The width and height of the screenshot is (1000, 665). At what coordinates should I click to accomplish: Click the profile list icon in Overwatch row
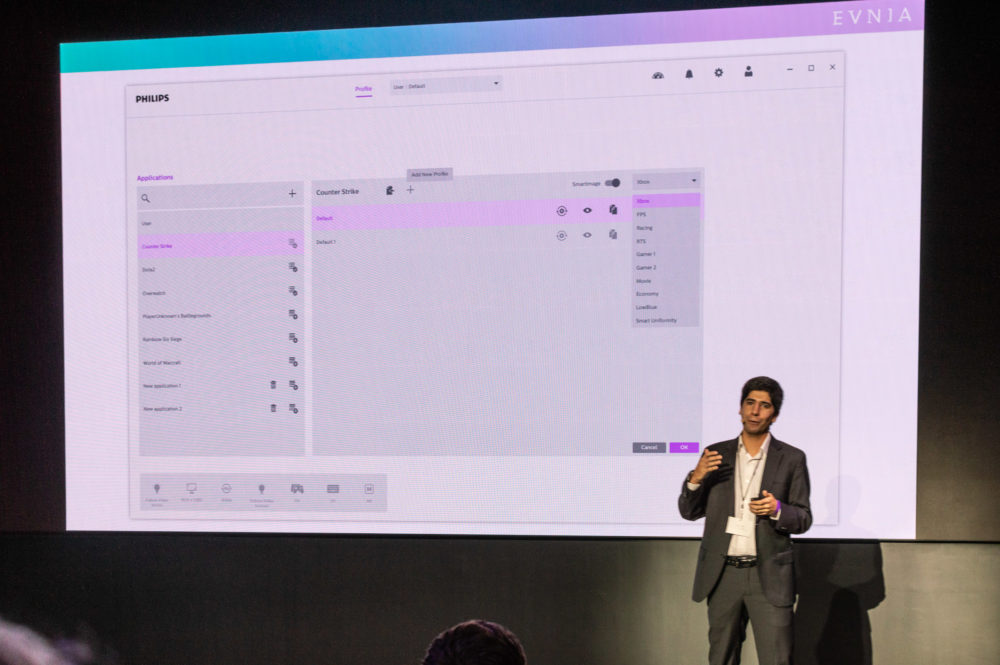293,291
